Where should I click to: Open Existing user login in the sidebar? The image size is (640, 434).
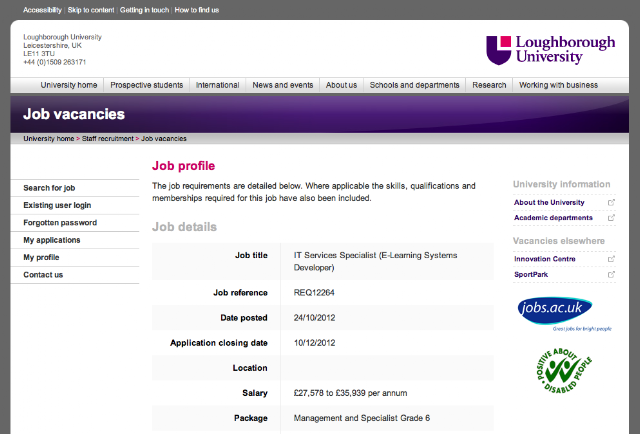[75, 205]
